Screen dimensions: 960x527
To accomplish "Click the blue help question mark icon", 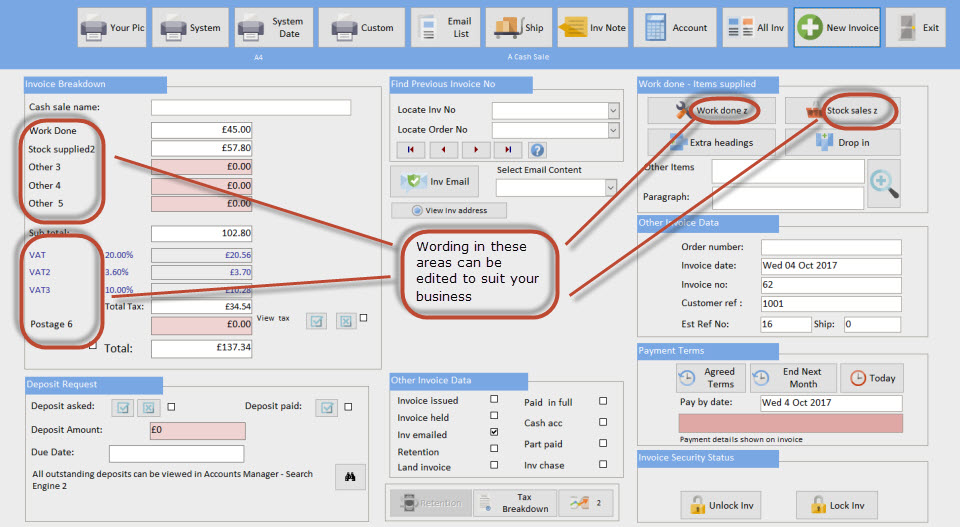I will coord(537,150).
